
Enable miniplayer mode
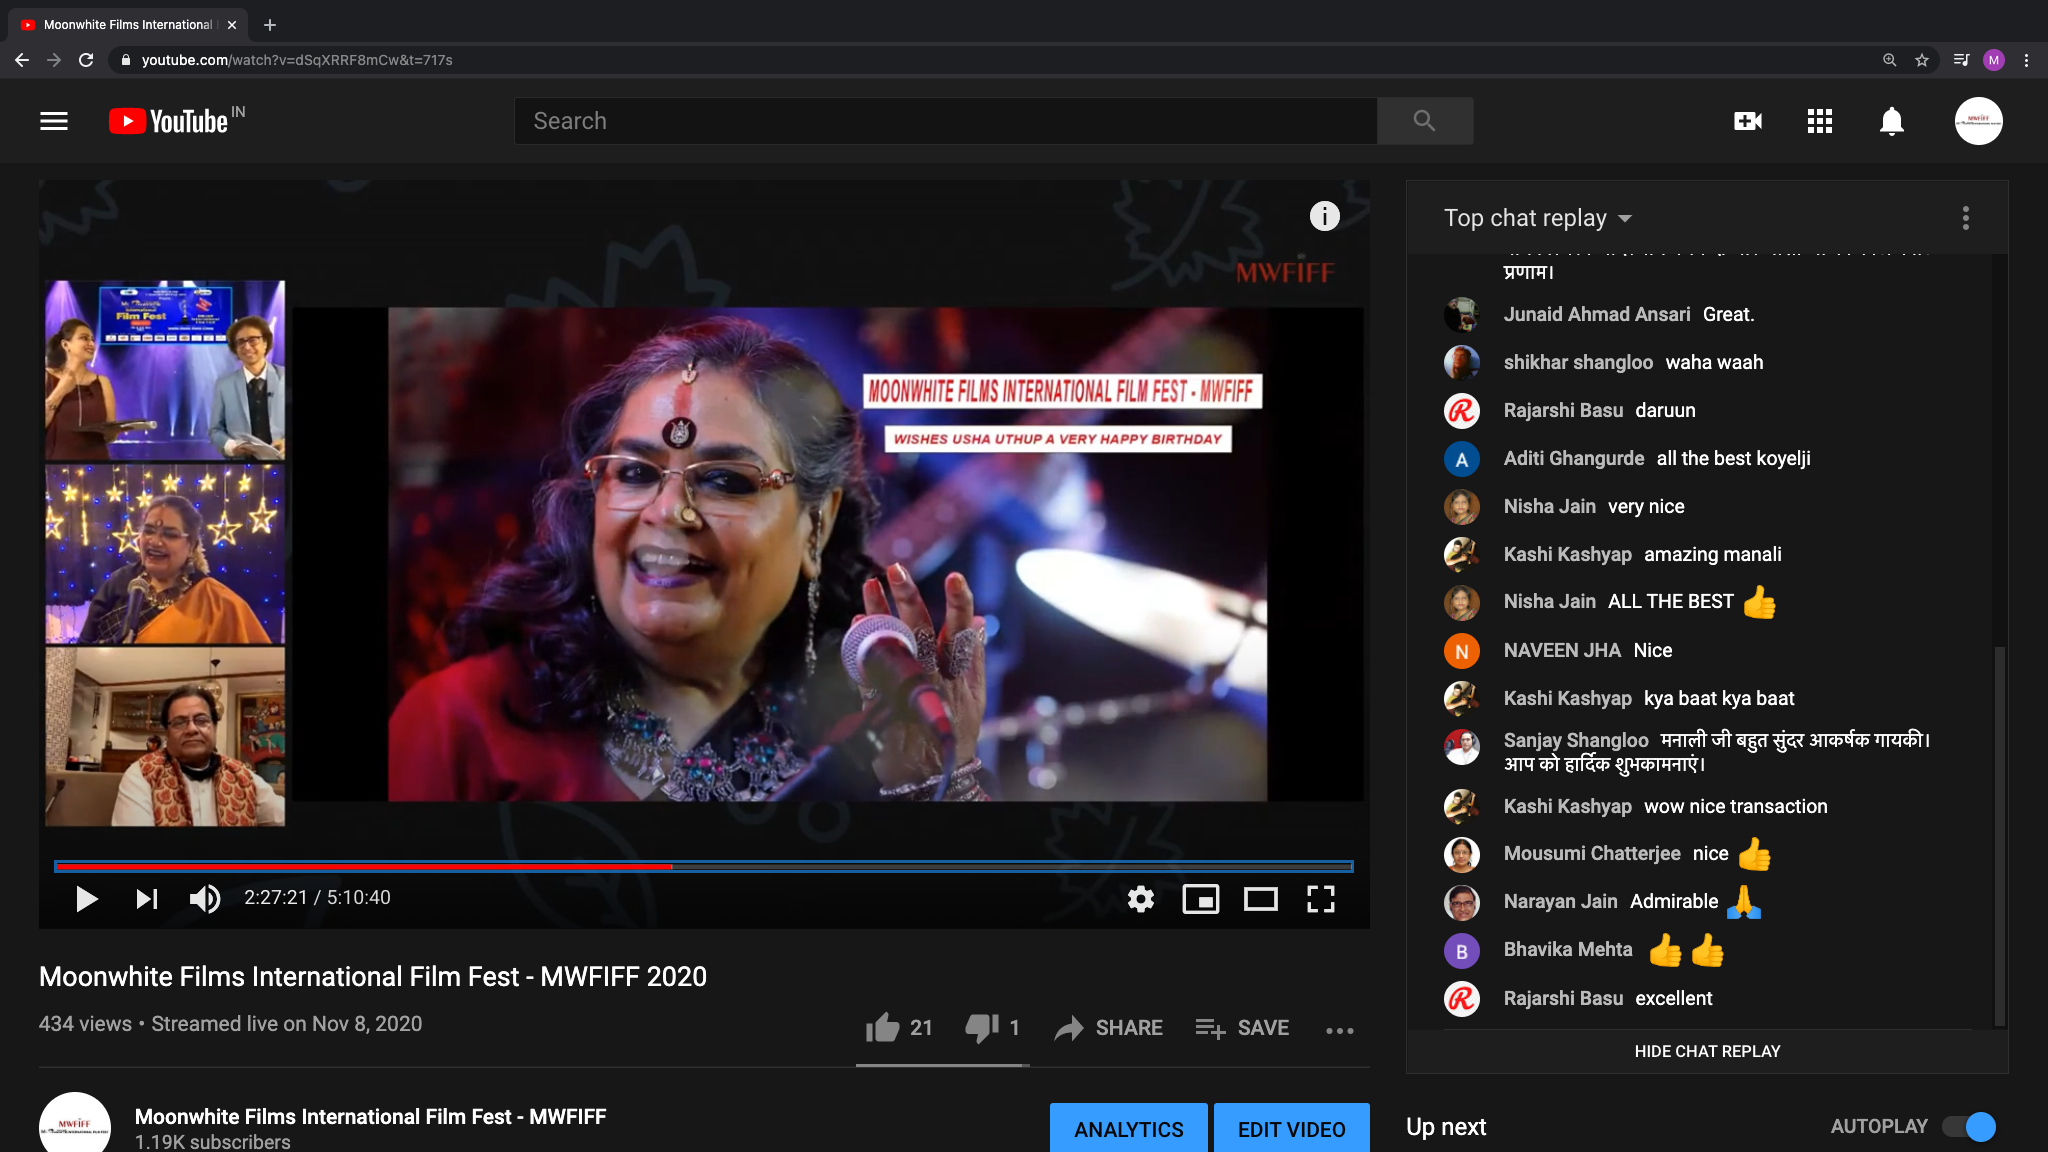pyautogui.click(x=1201, y=899)
